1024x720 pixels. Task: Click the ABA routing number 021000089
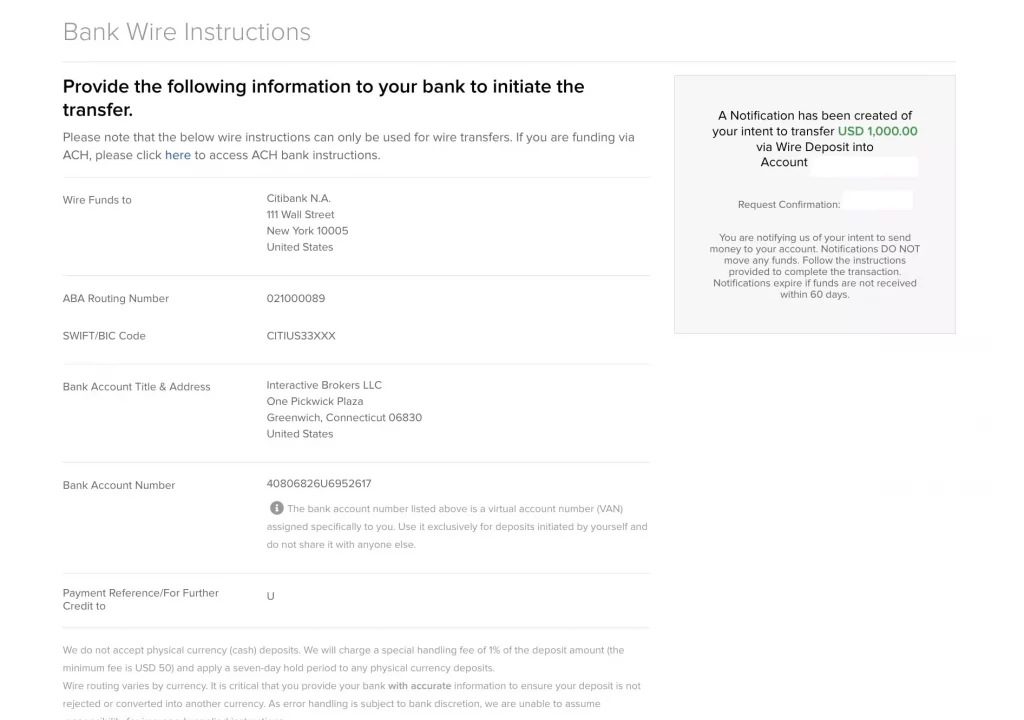295,298
